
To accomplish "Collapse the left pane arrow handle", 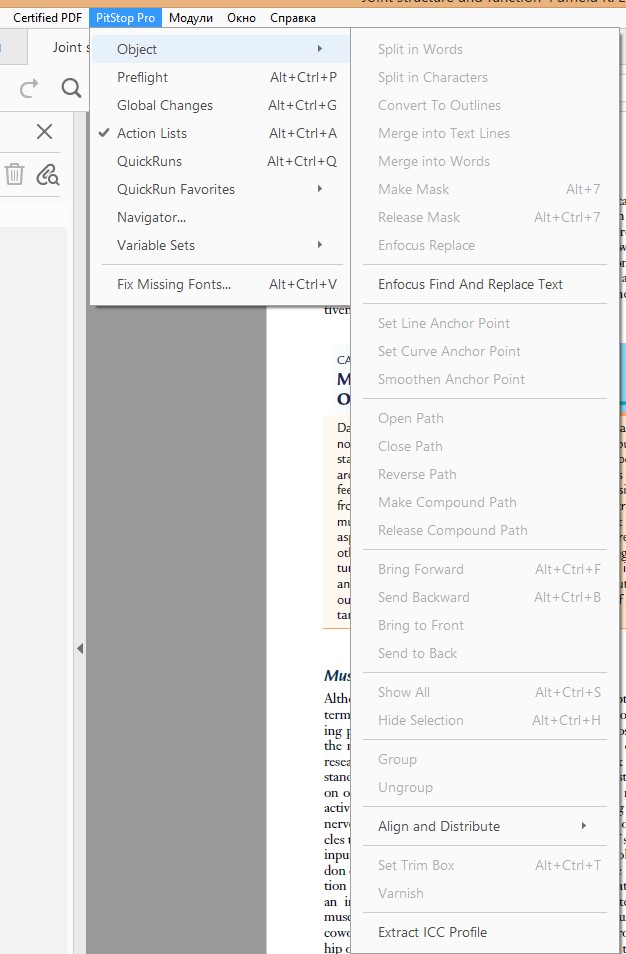I will point(80,649).
